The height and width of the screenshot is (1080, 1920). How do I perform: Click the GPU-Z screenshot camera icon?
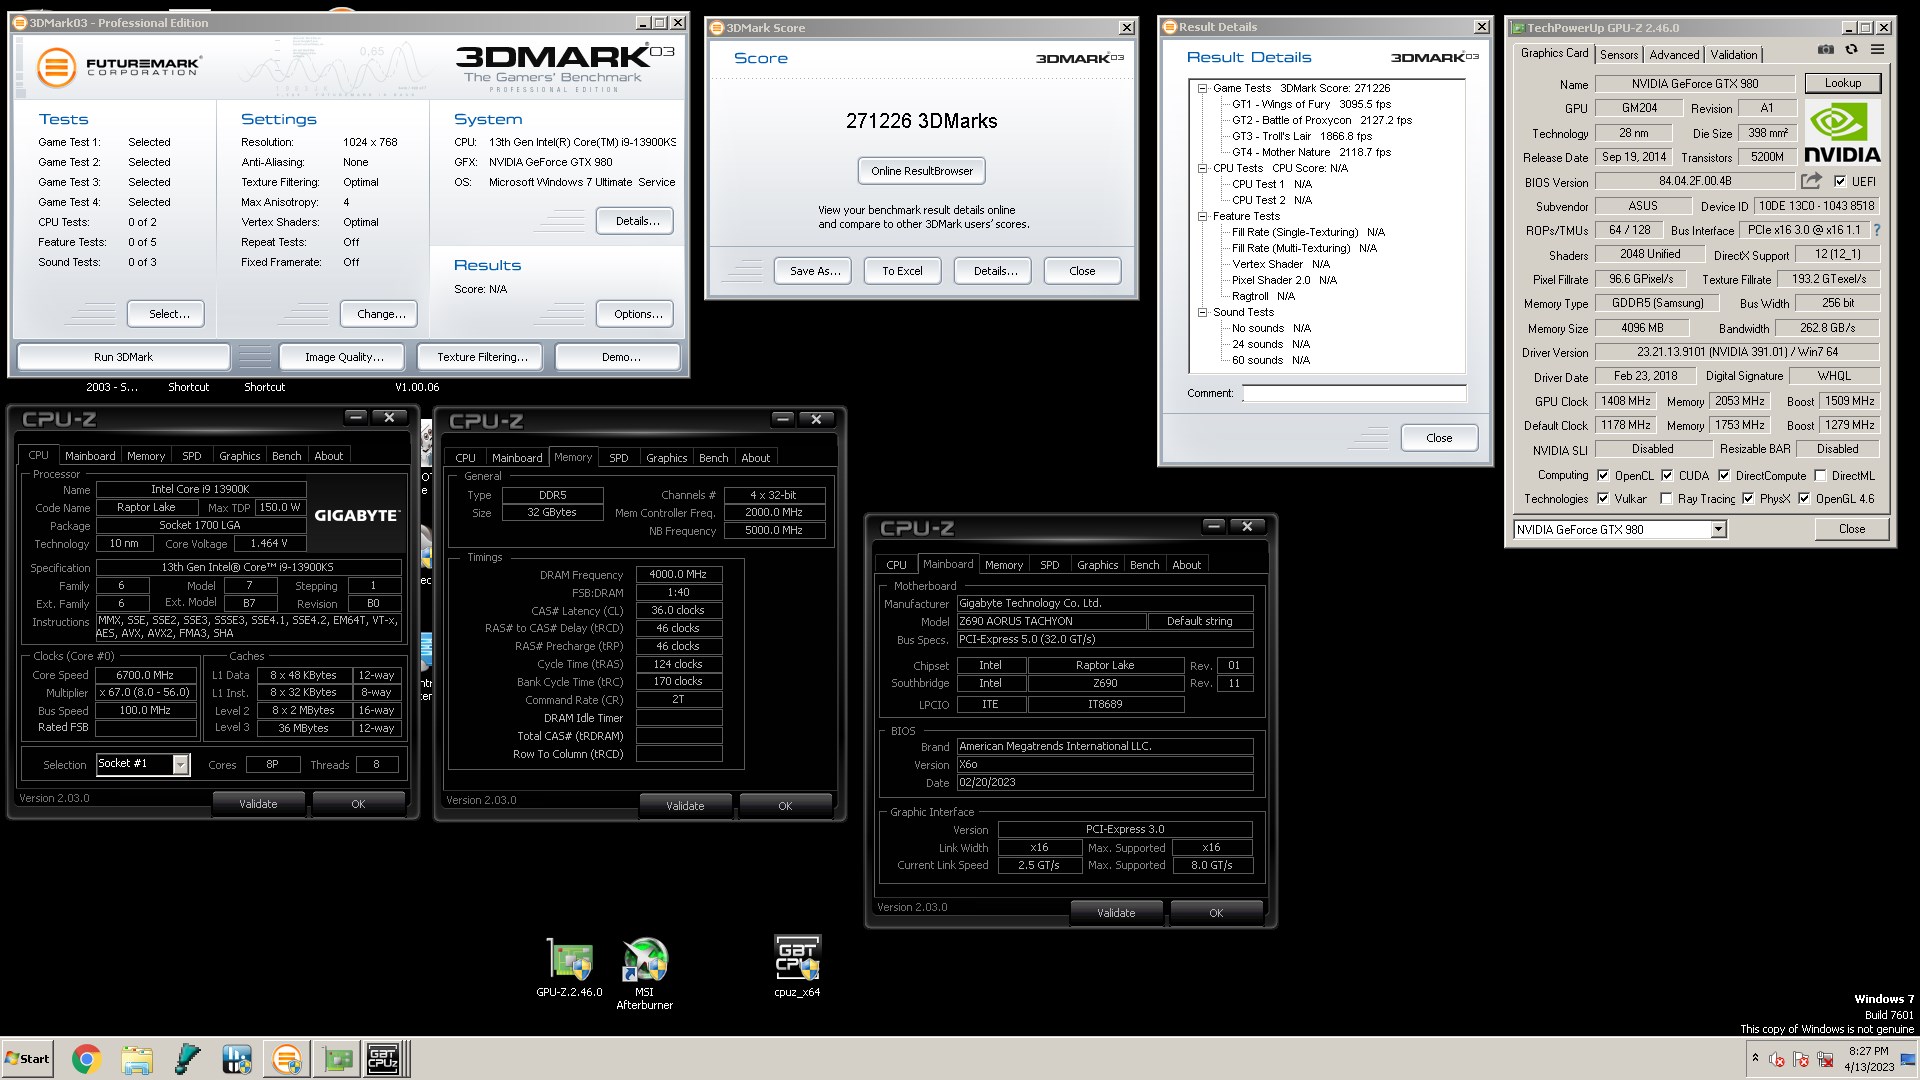(x=1826, y=50)
